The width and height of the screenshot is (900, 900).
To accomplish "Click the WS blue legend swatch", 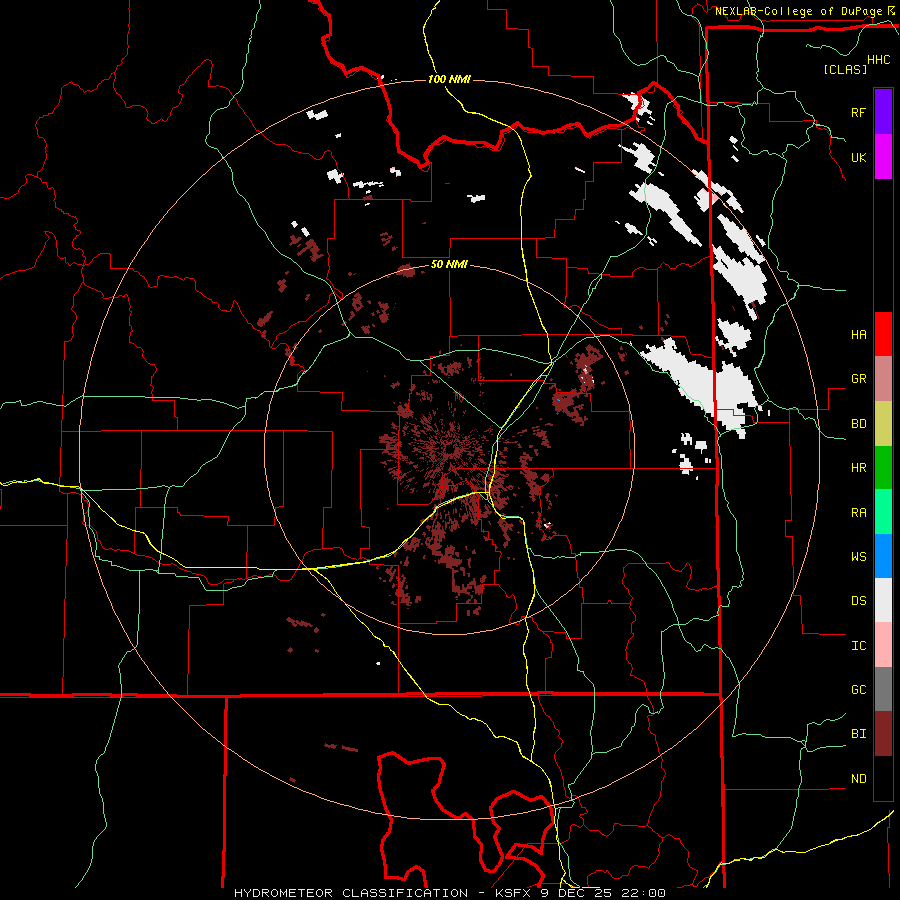I will click(x=883, y=556).
